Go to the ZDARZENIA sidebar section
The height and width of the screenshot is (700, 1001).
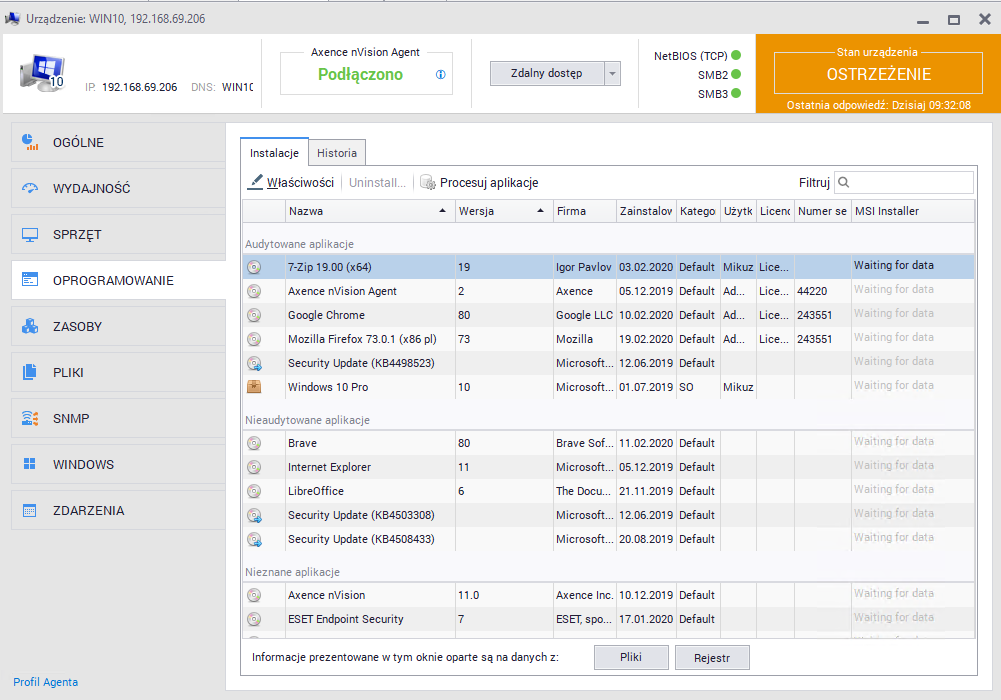click(118, 510)
